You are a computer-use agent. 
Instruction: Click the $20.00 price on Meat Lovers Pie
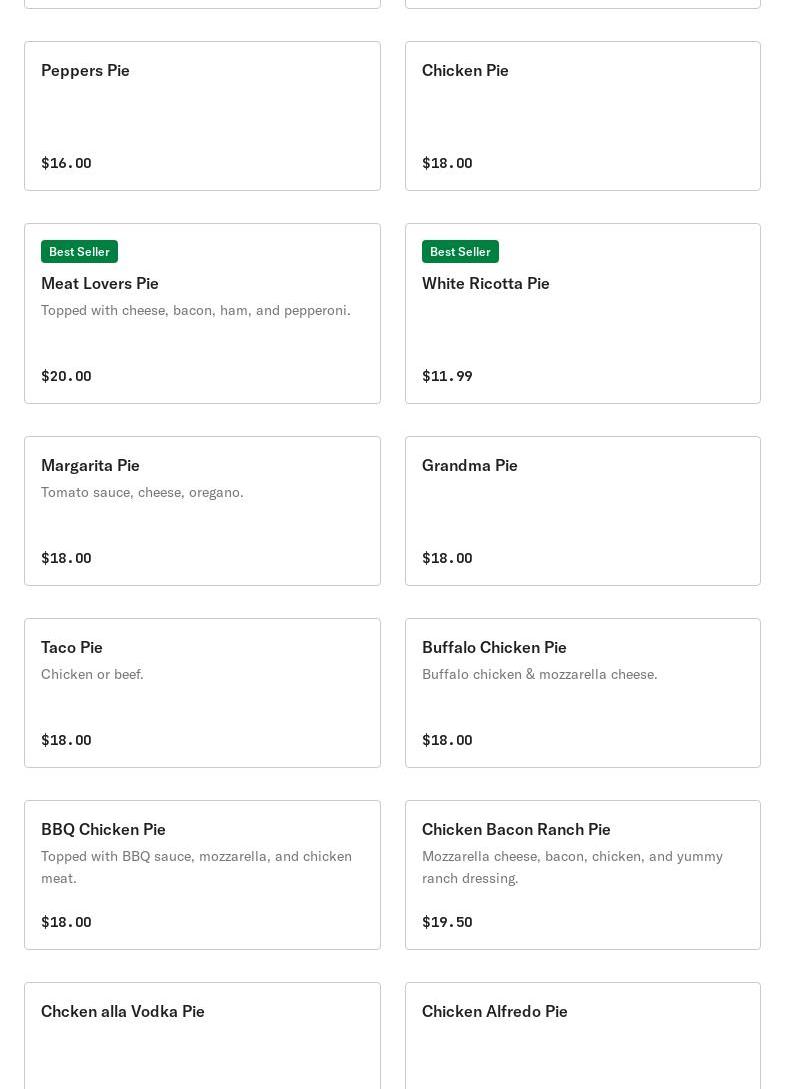point(66,376)
